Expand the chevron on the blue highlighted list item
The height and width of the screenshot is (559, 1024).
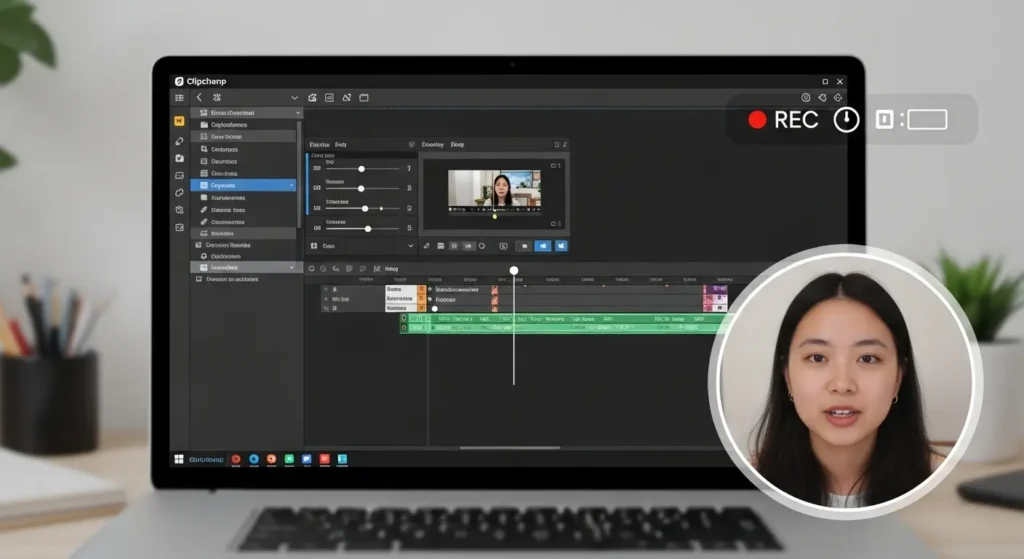coord(292,185)
